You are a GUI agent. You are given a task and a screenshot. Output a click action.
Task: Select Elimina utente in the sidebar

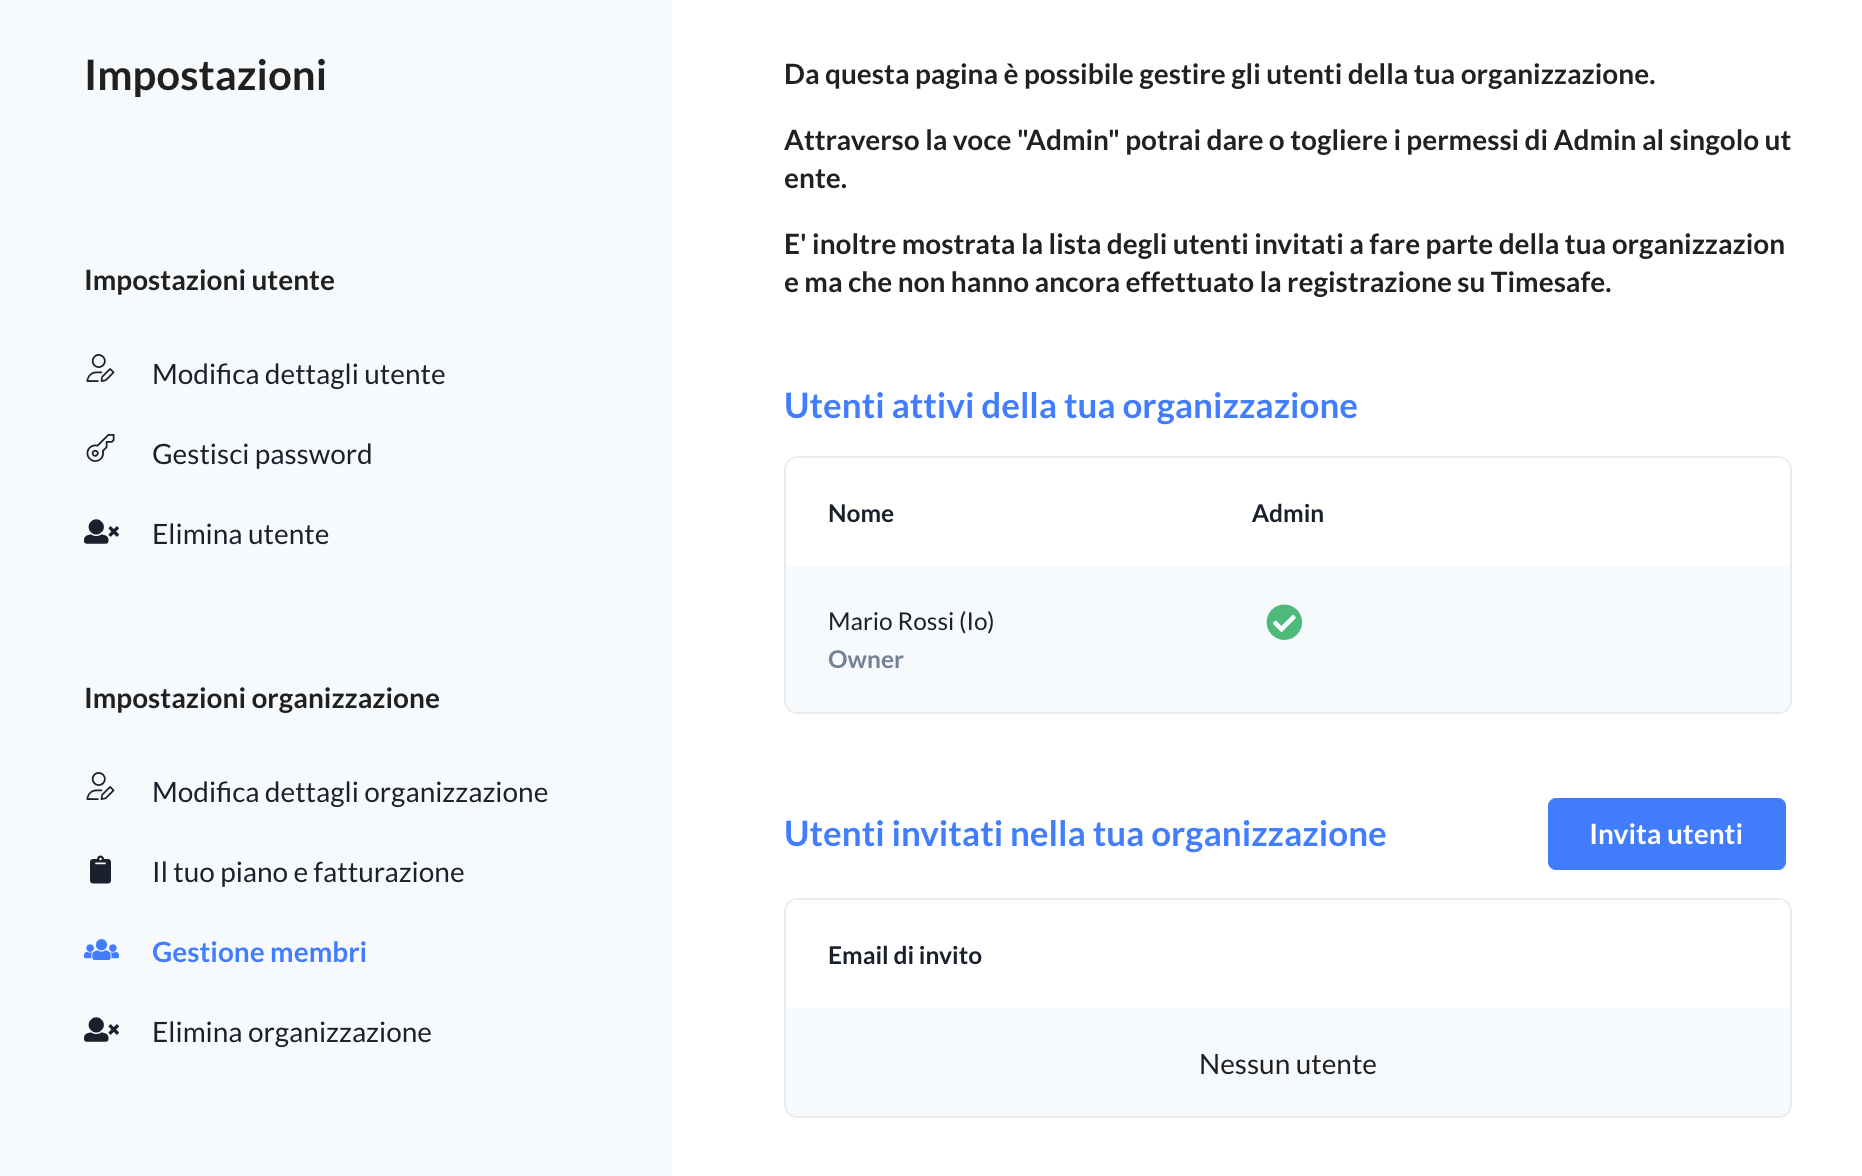240,534
